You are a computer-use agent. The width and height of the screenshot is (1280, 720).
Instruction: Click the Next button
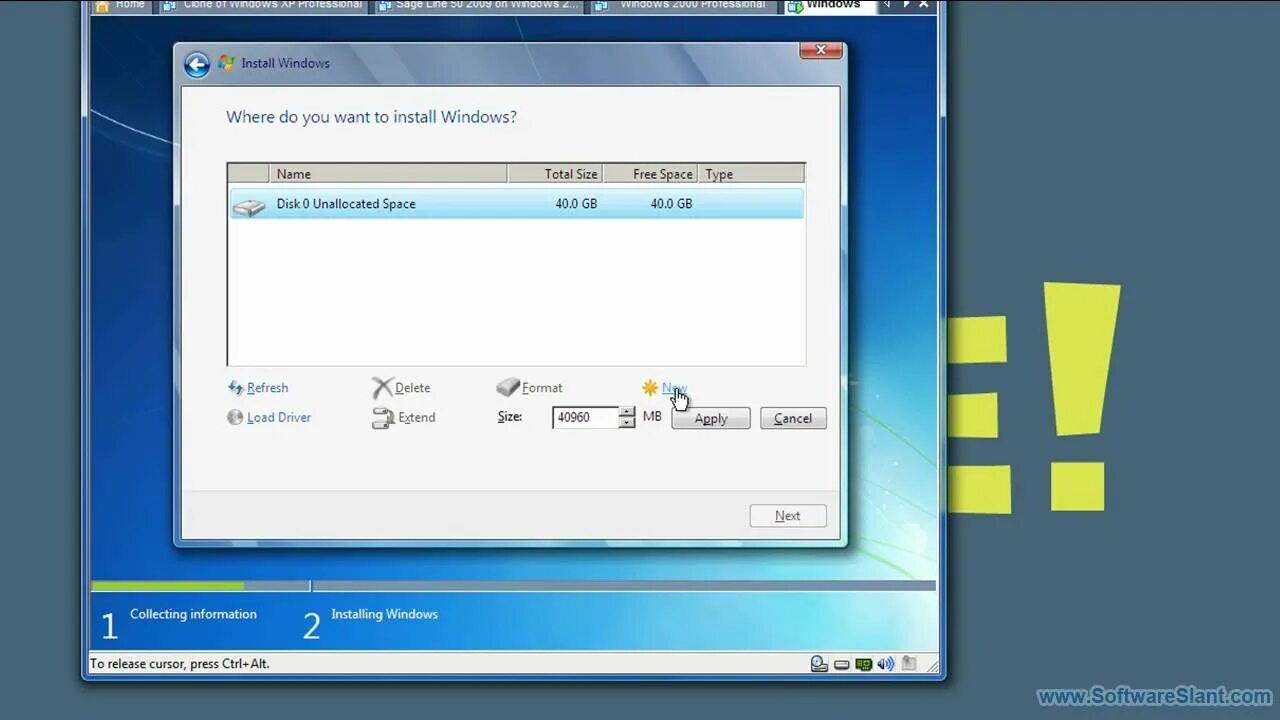tap(788, 516)
